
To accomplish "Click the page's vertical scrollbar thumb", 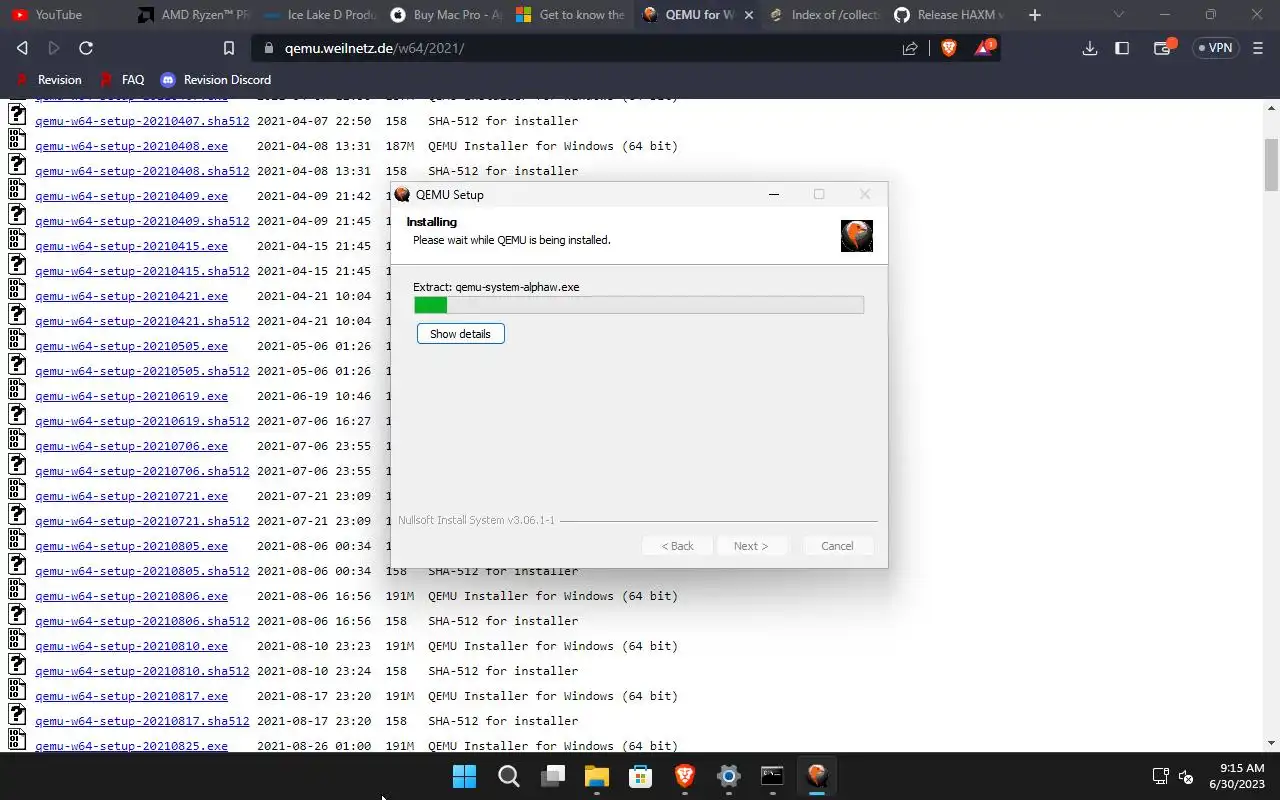I will [1272, 165].
